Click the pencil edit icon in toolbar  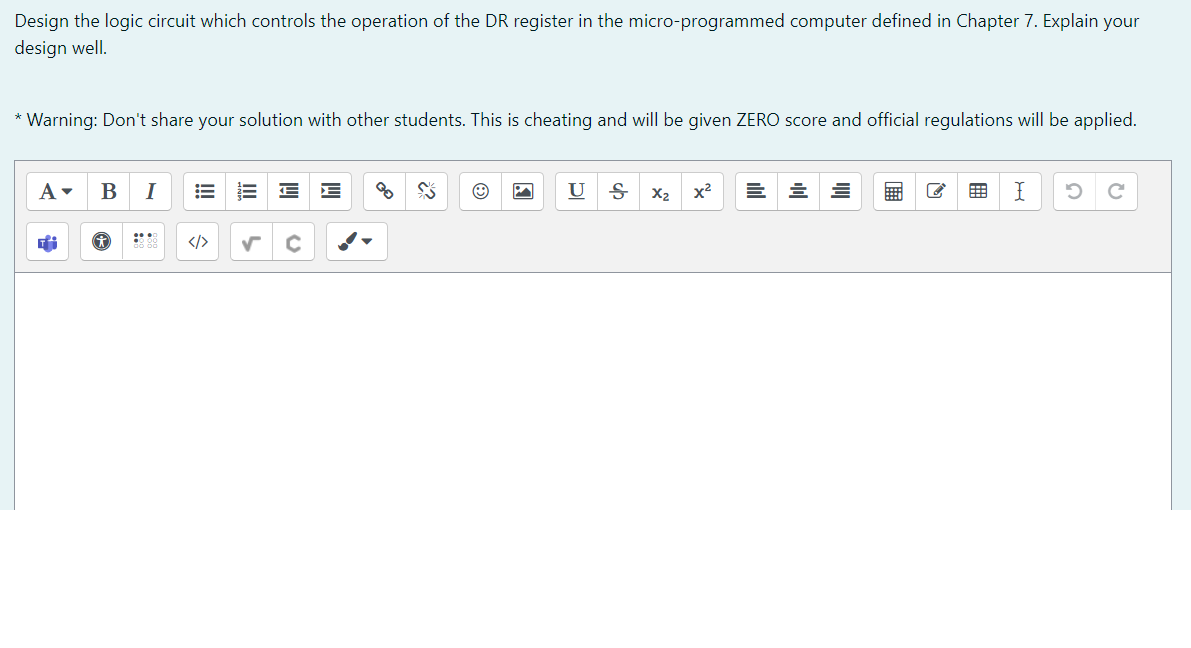click(x=937, y=191)
